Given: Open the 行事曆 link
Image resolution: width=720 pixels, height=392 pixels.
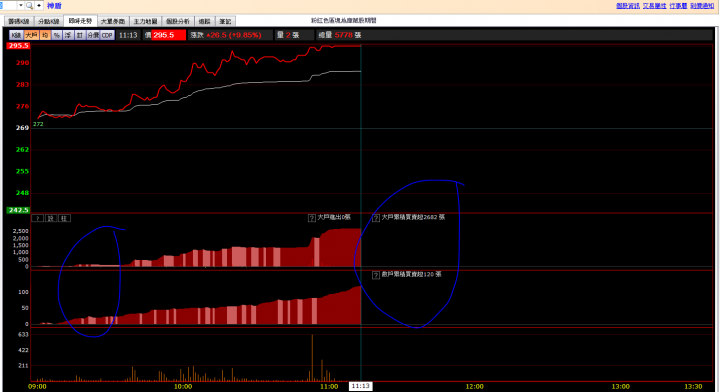Looking at the screenshot, I should tap(678, 6).
